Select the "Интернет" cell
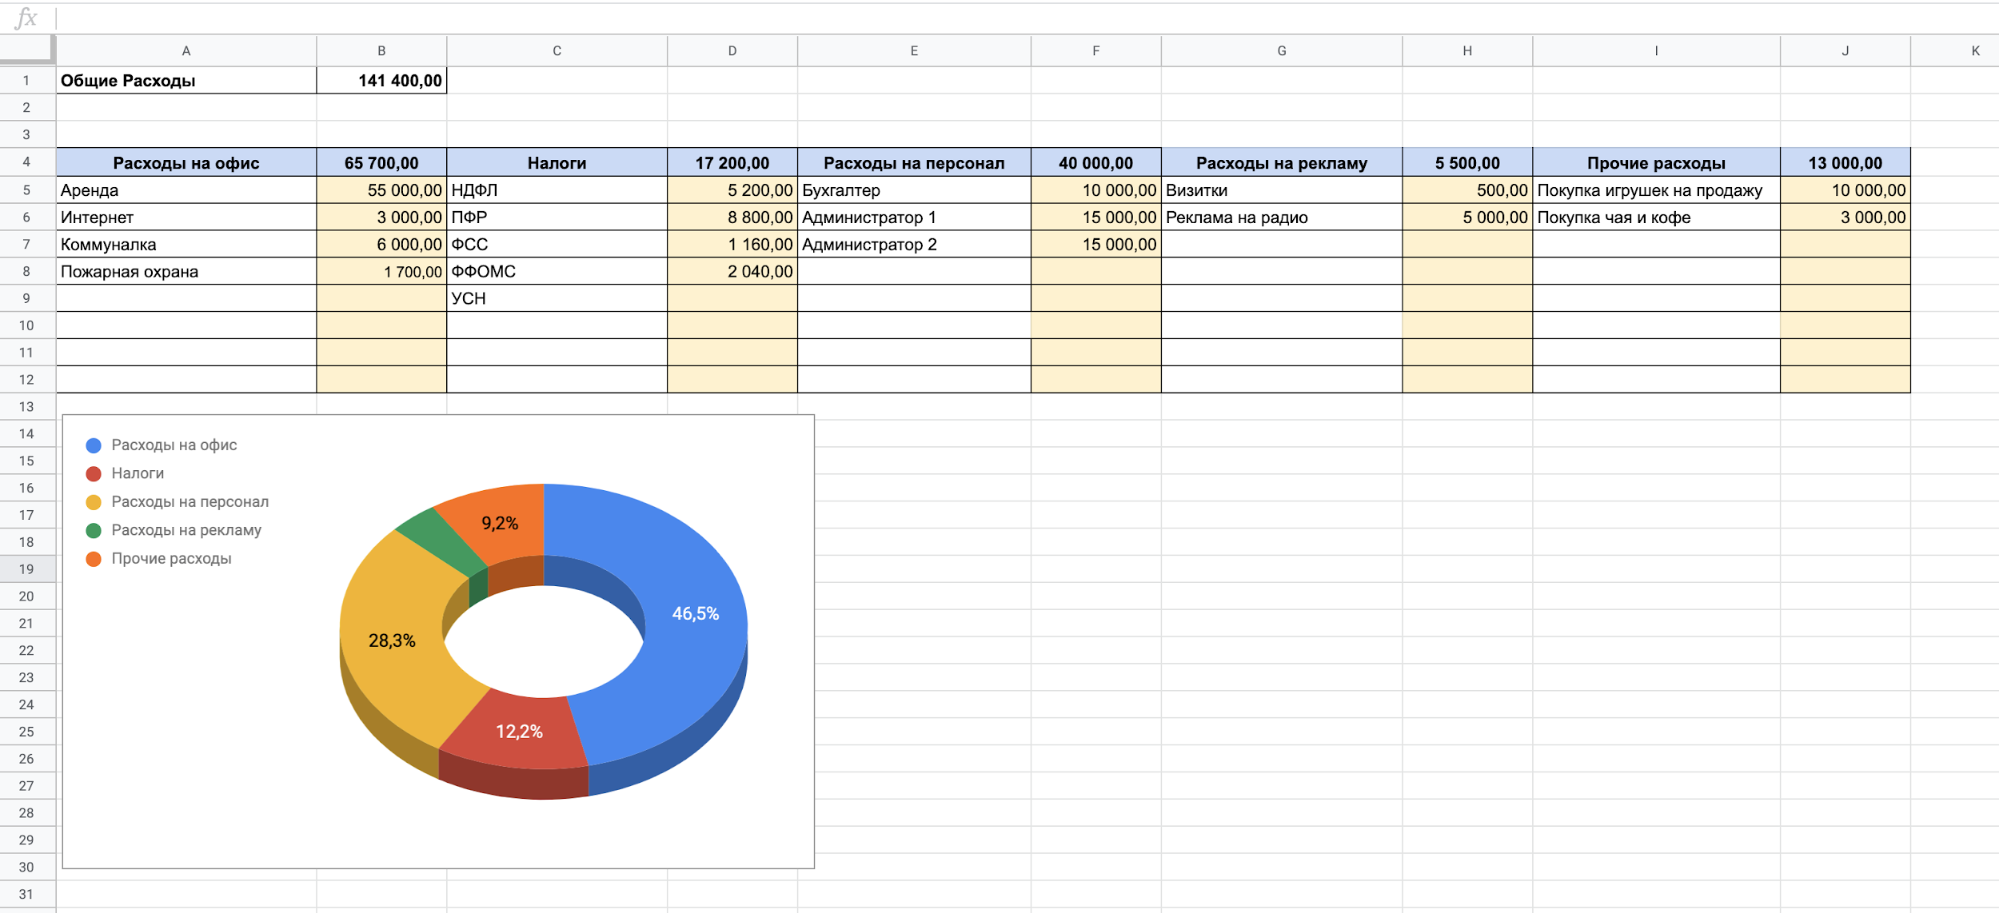The width and height of the screenshot is (1999, 914). coord(186,217)
